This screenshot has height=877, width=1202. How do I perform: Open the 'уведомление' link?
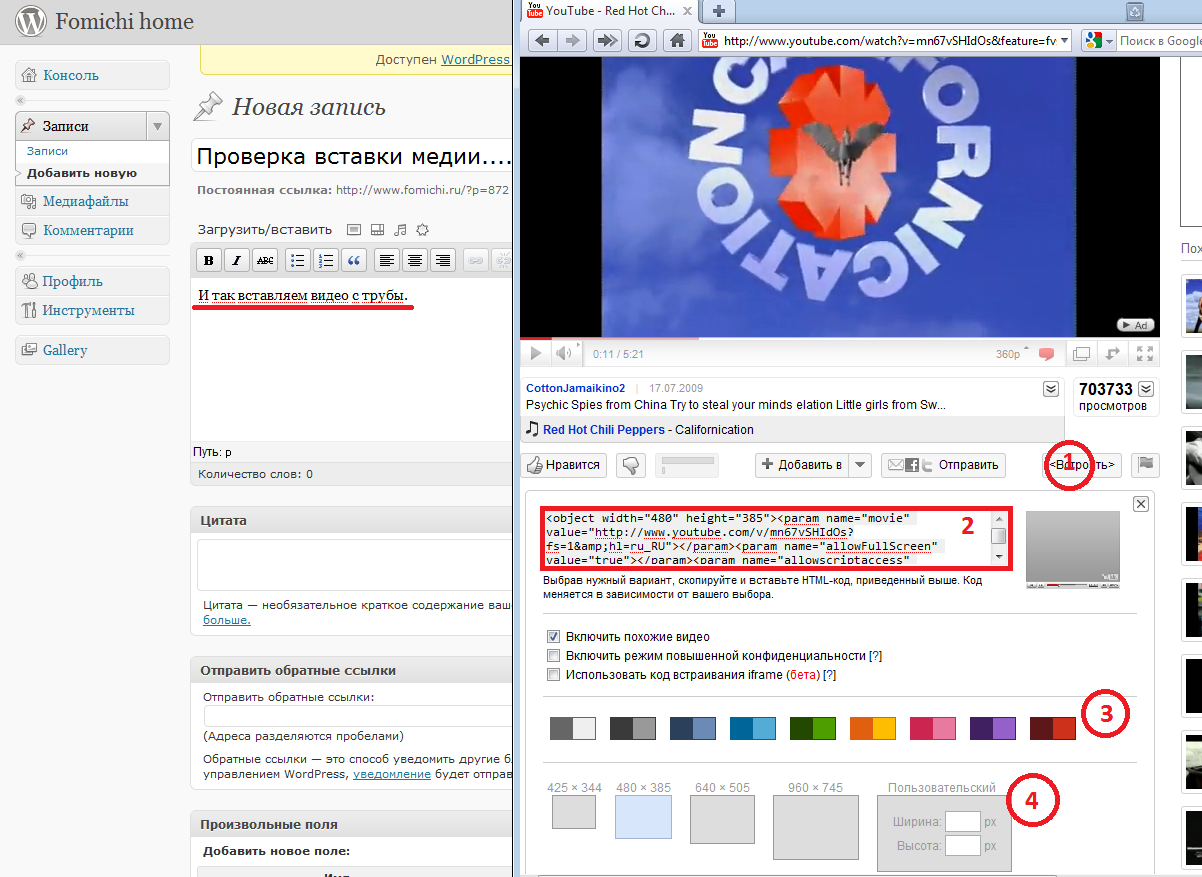click(x=392, y=774)
